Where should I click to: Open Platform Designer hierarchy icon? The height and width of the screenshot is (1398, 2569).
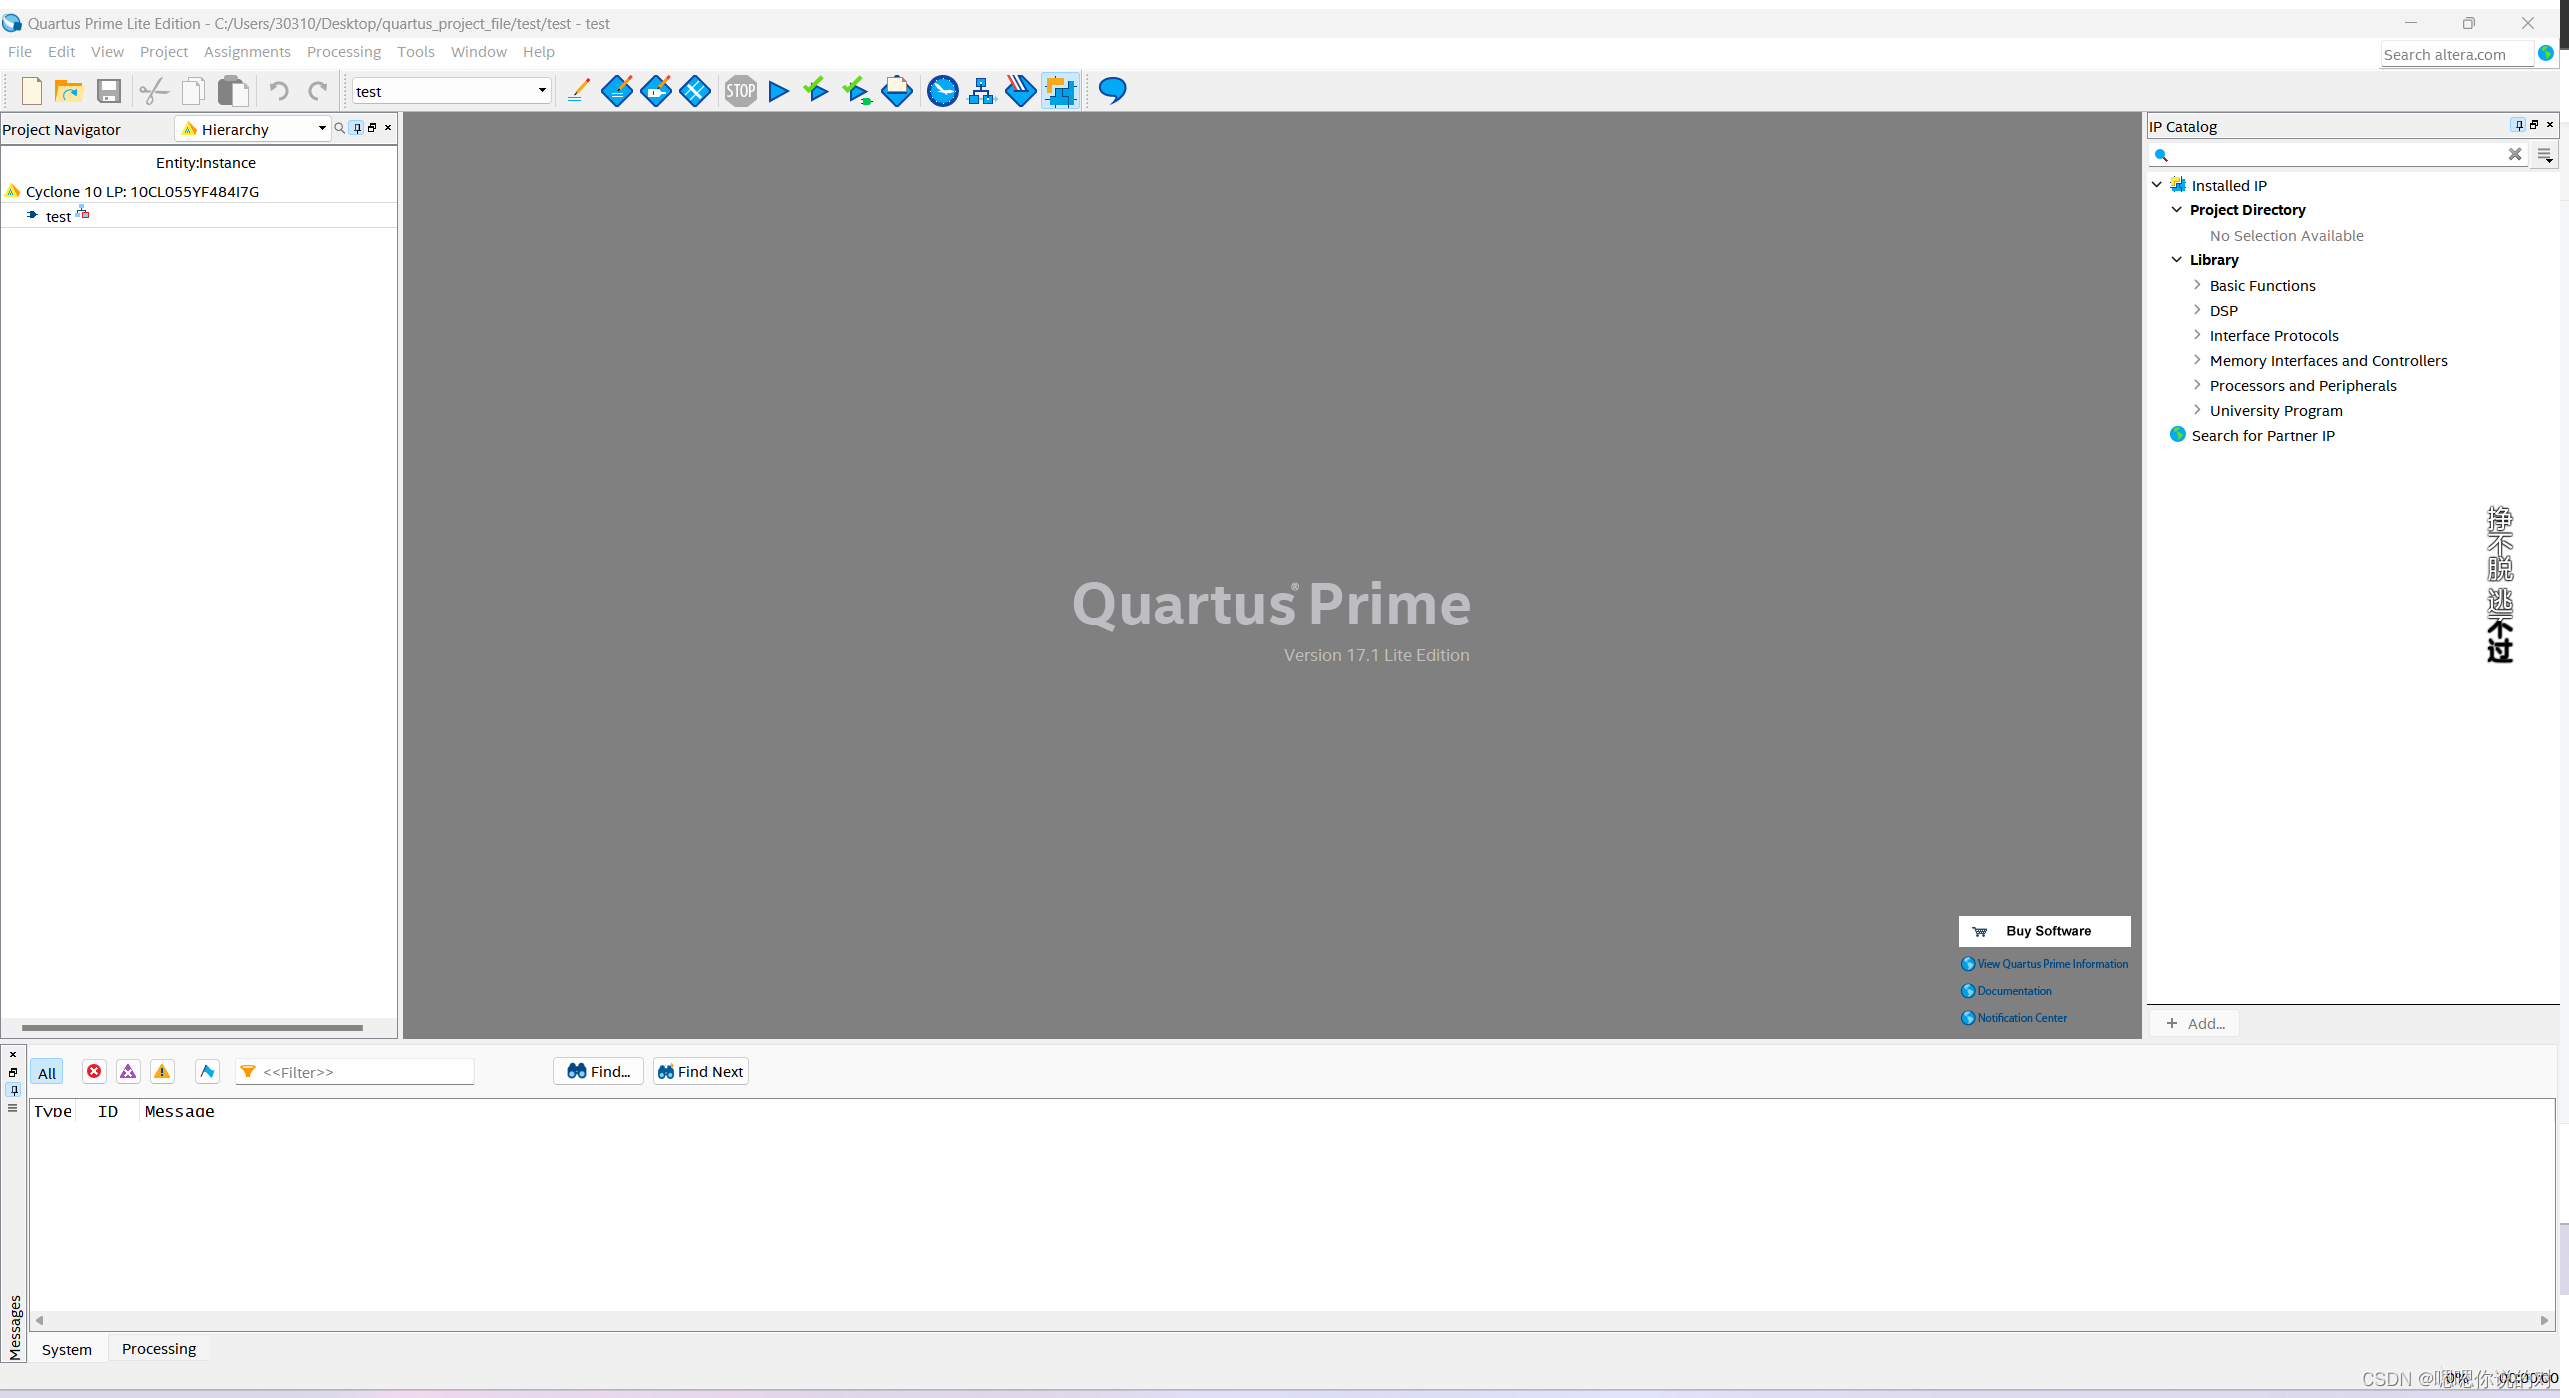point(981,91)
